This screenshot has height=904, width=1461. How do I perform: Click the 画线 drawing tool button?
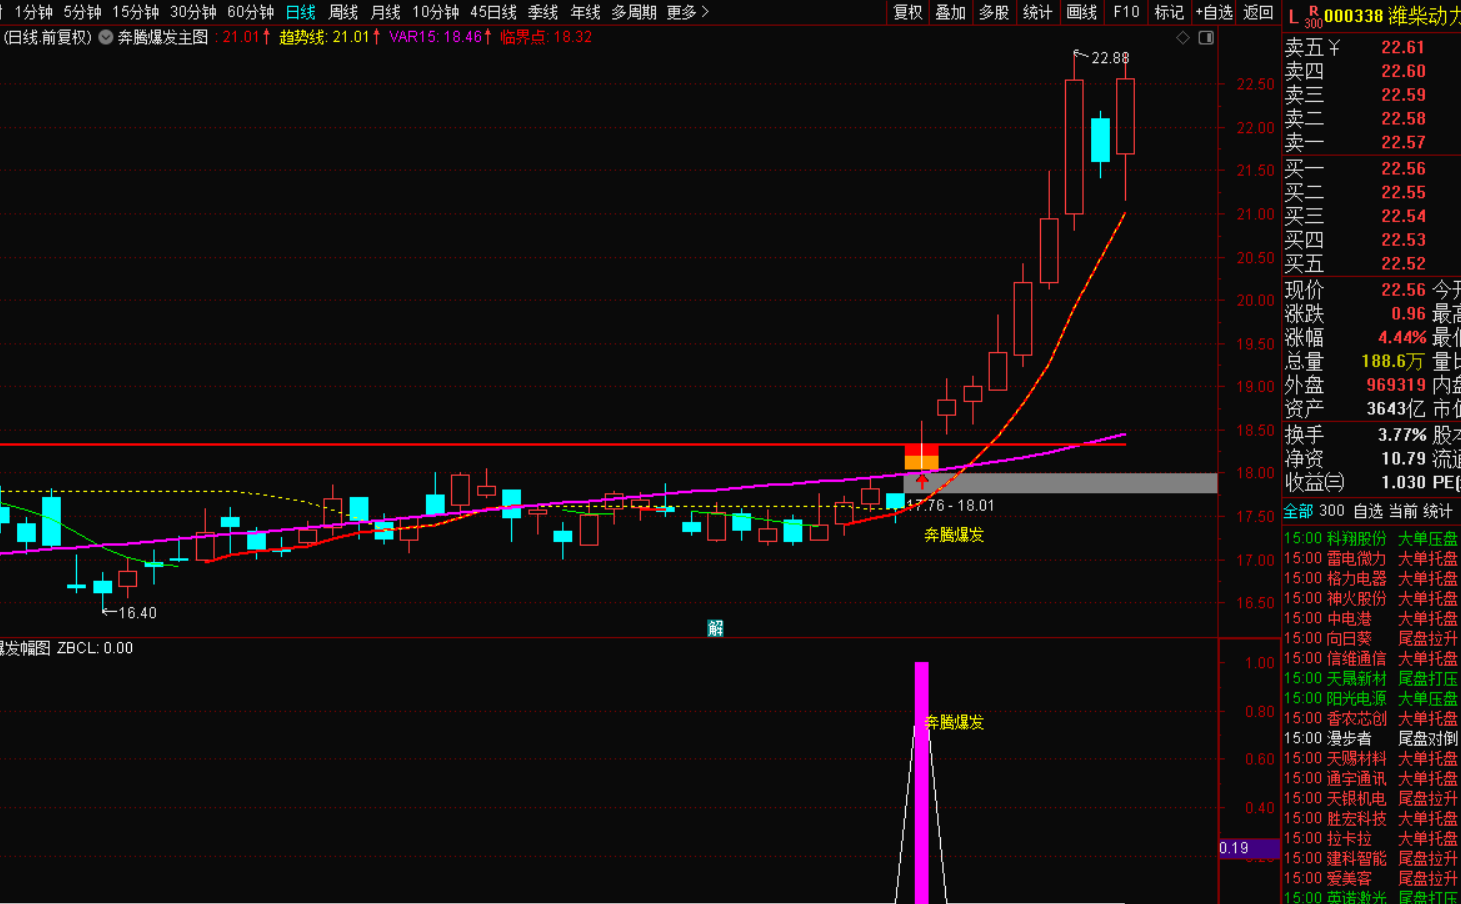(x=1081, y=12)
